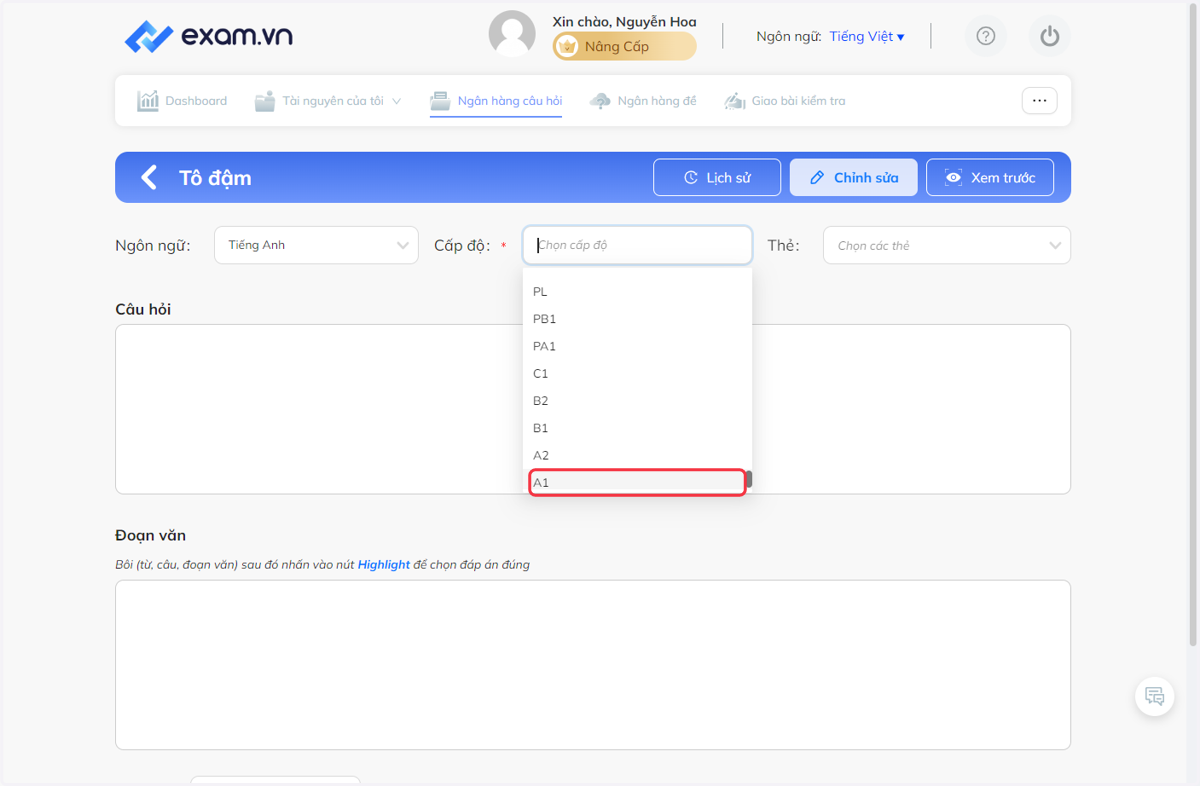
Task: Select A2 level option
Action: click(x=637, y=455)
